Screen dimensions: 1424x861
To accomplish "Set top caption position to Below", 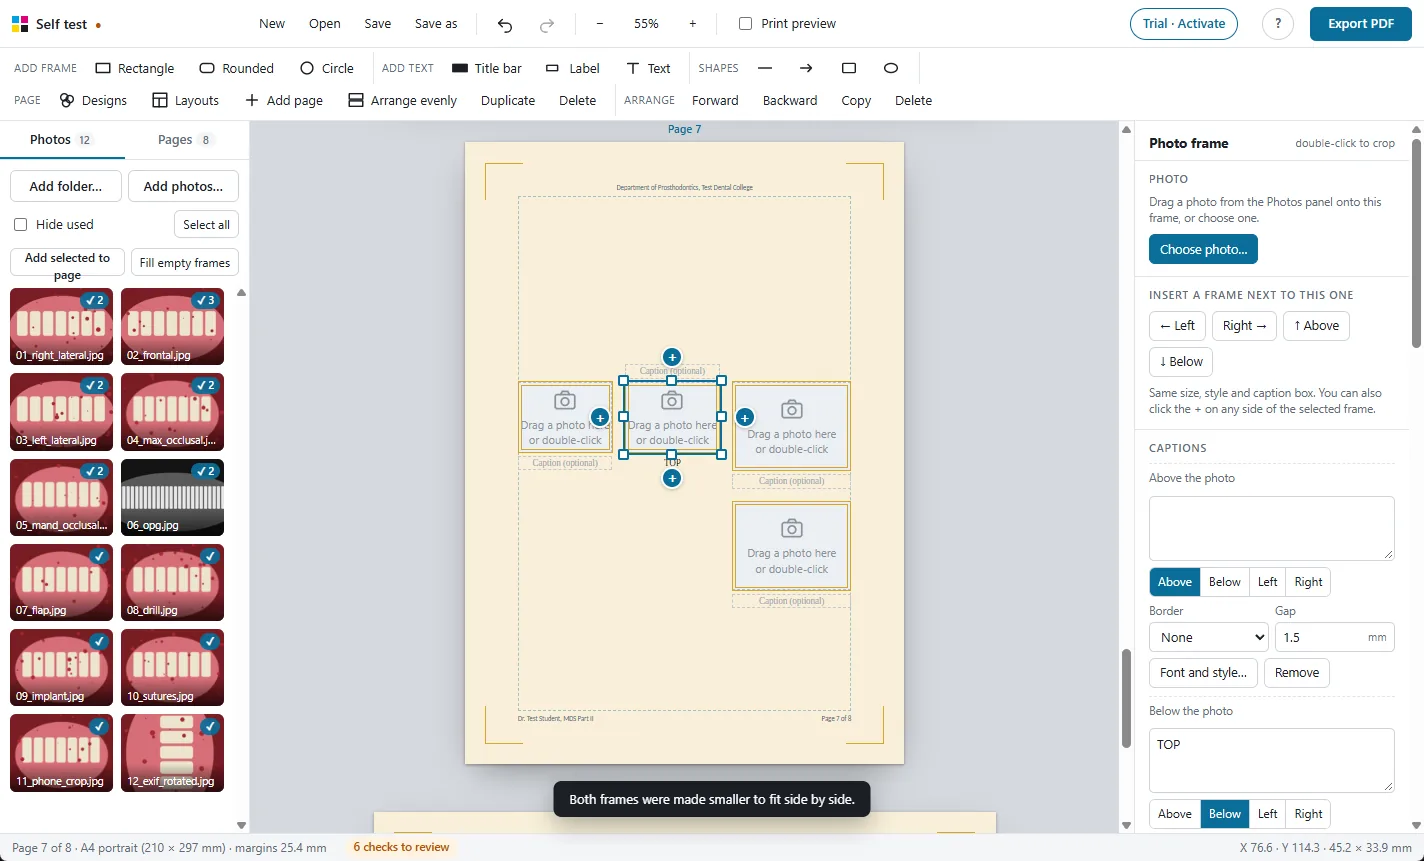I will tap(1224, 582).
